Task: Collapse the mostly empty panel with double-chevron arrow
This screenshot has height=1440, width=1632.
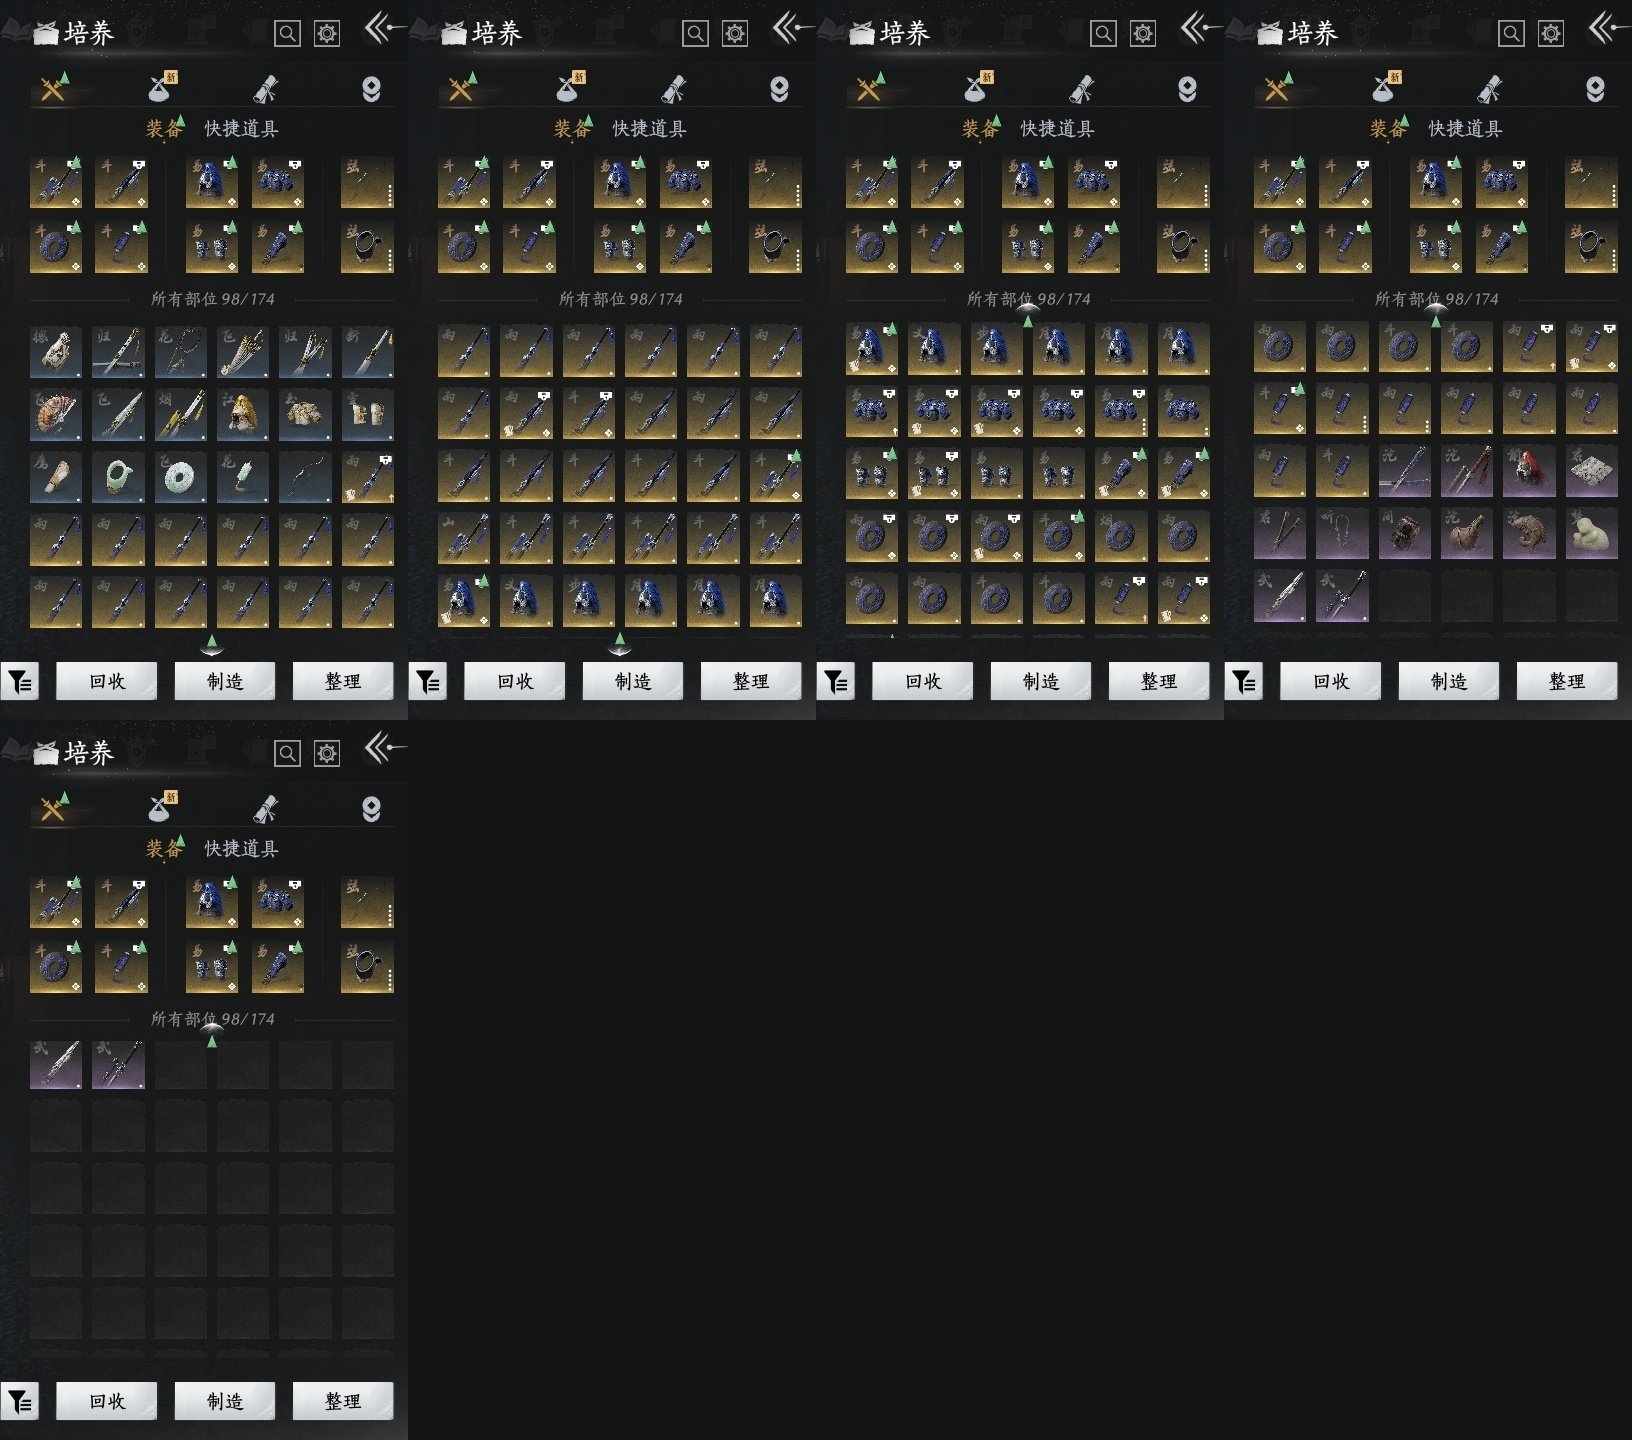Action: click(383, 748)
